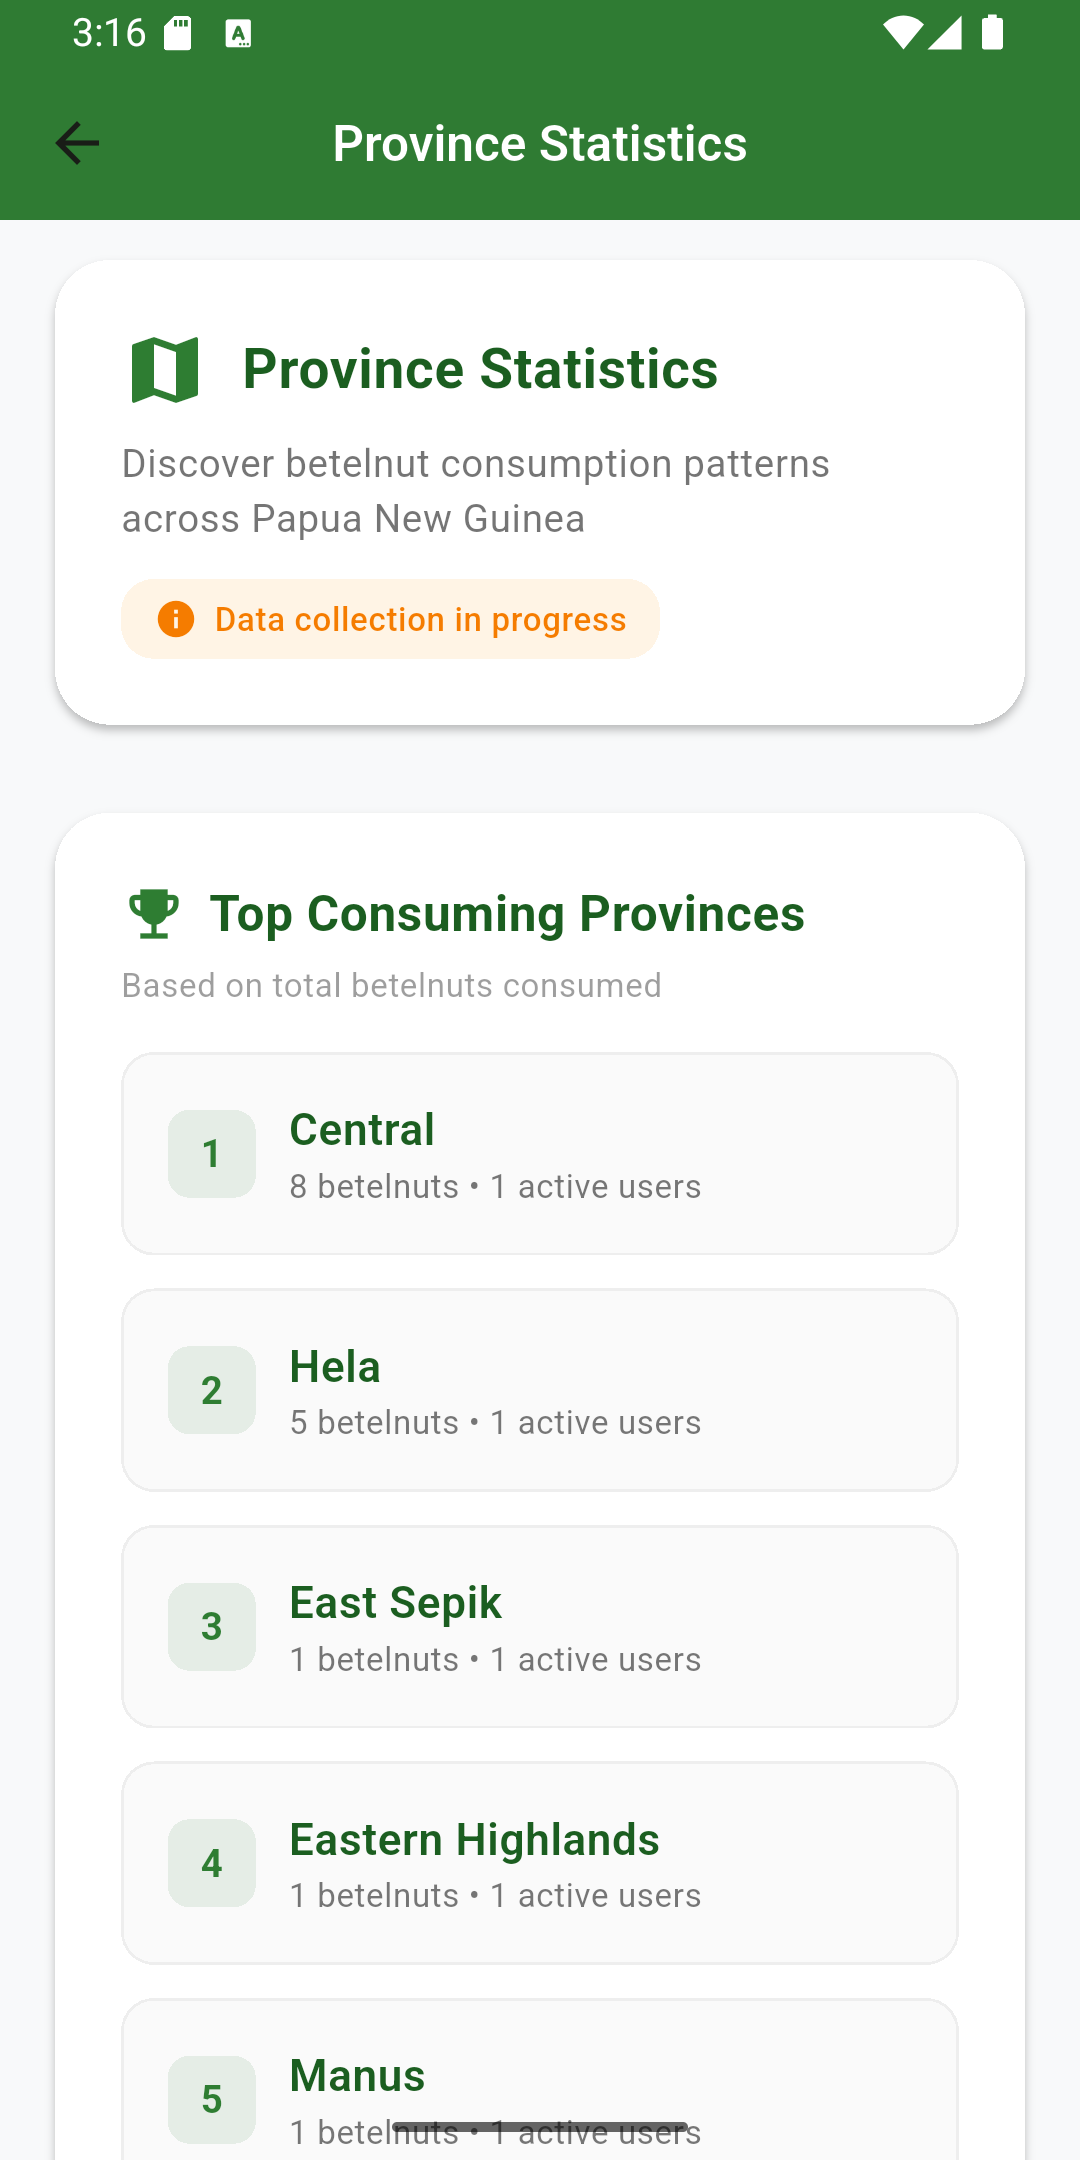The image size is (1080, 2160).
Task: Click the rank 3 badge
Action: [x=212, y=1627]
